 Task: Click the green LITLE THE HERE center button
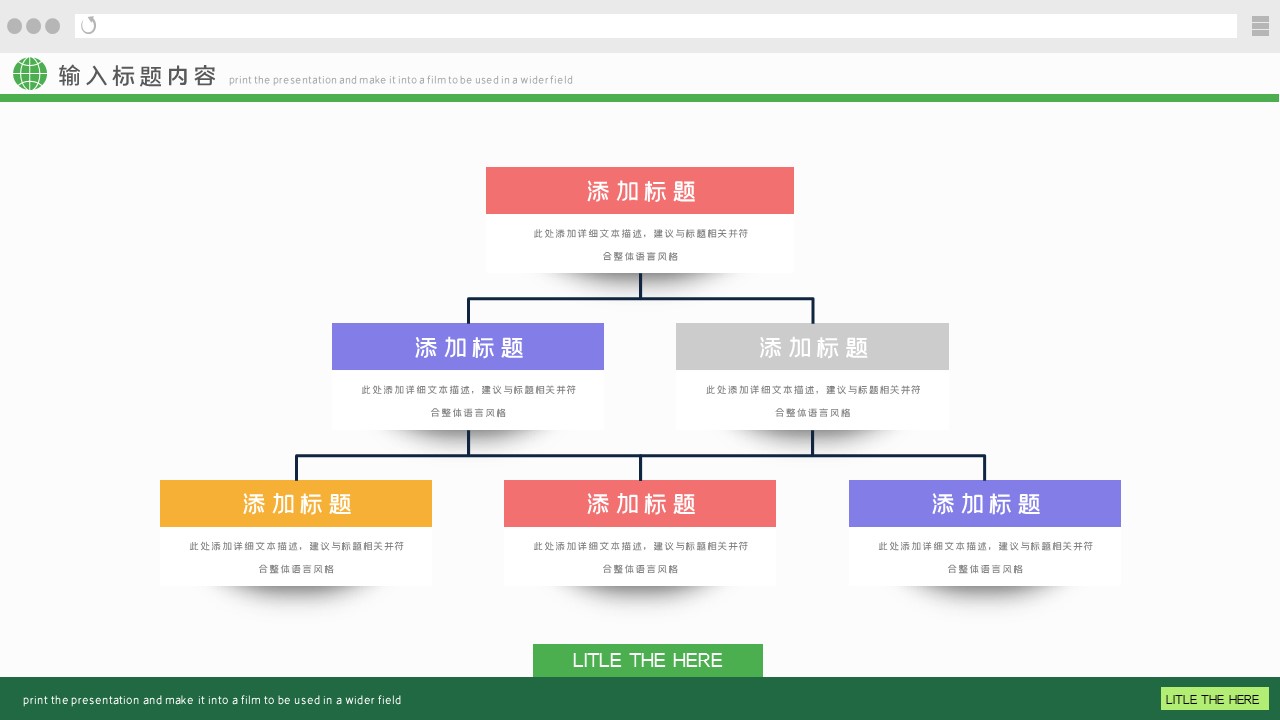coord(647,660)
